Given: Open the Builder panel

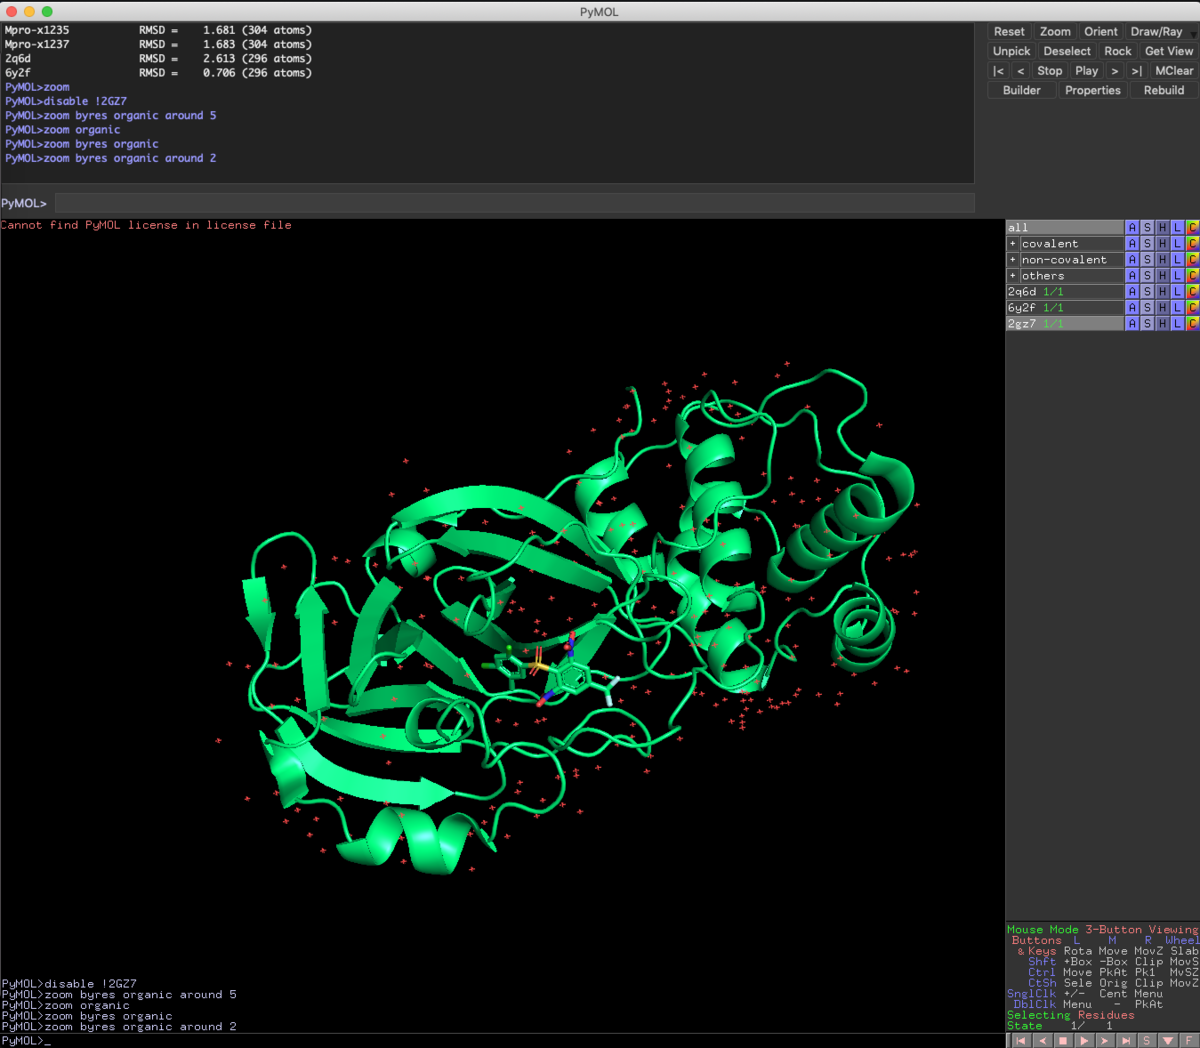Looking at the screenshot, I should [x=1022, y=90].
